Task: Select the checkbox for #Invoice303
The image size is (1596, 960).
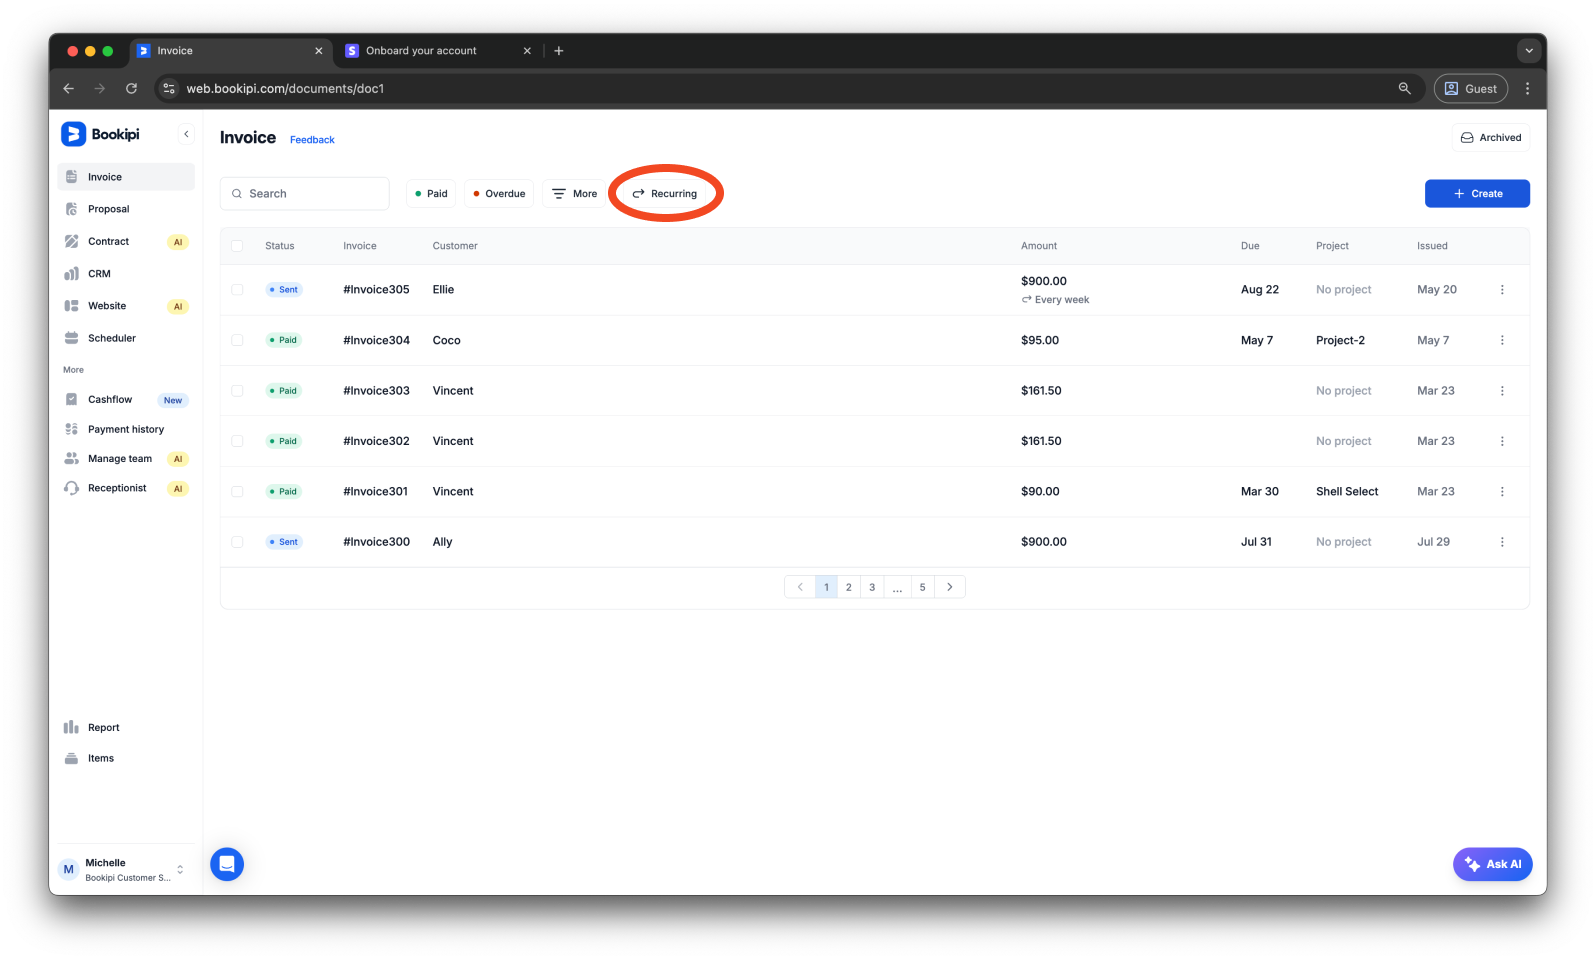Action: [237, 391]
